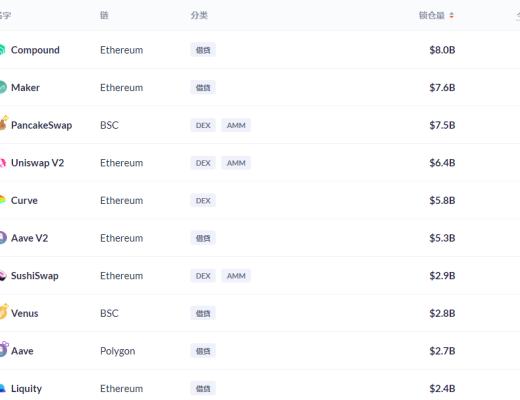This screenshot has width=520, height=400.
Task: Click the Uniswap V2 logo icon
Action: click(3, 163)
